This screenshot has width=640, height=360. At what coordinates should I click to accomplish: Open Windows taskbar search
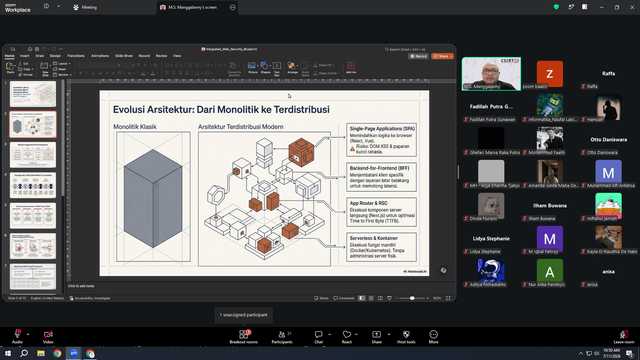(24, 353)
